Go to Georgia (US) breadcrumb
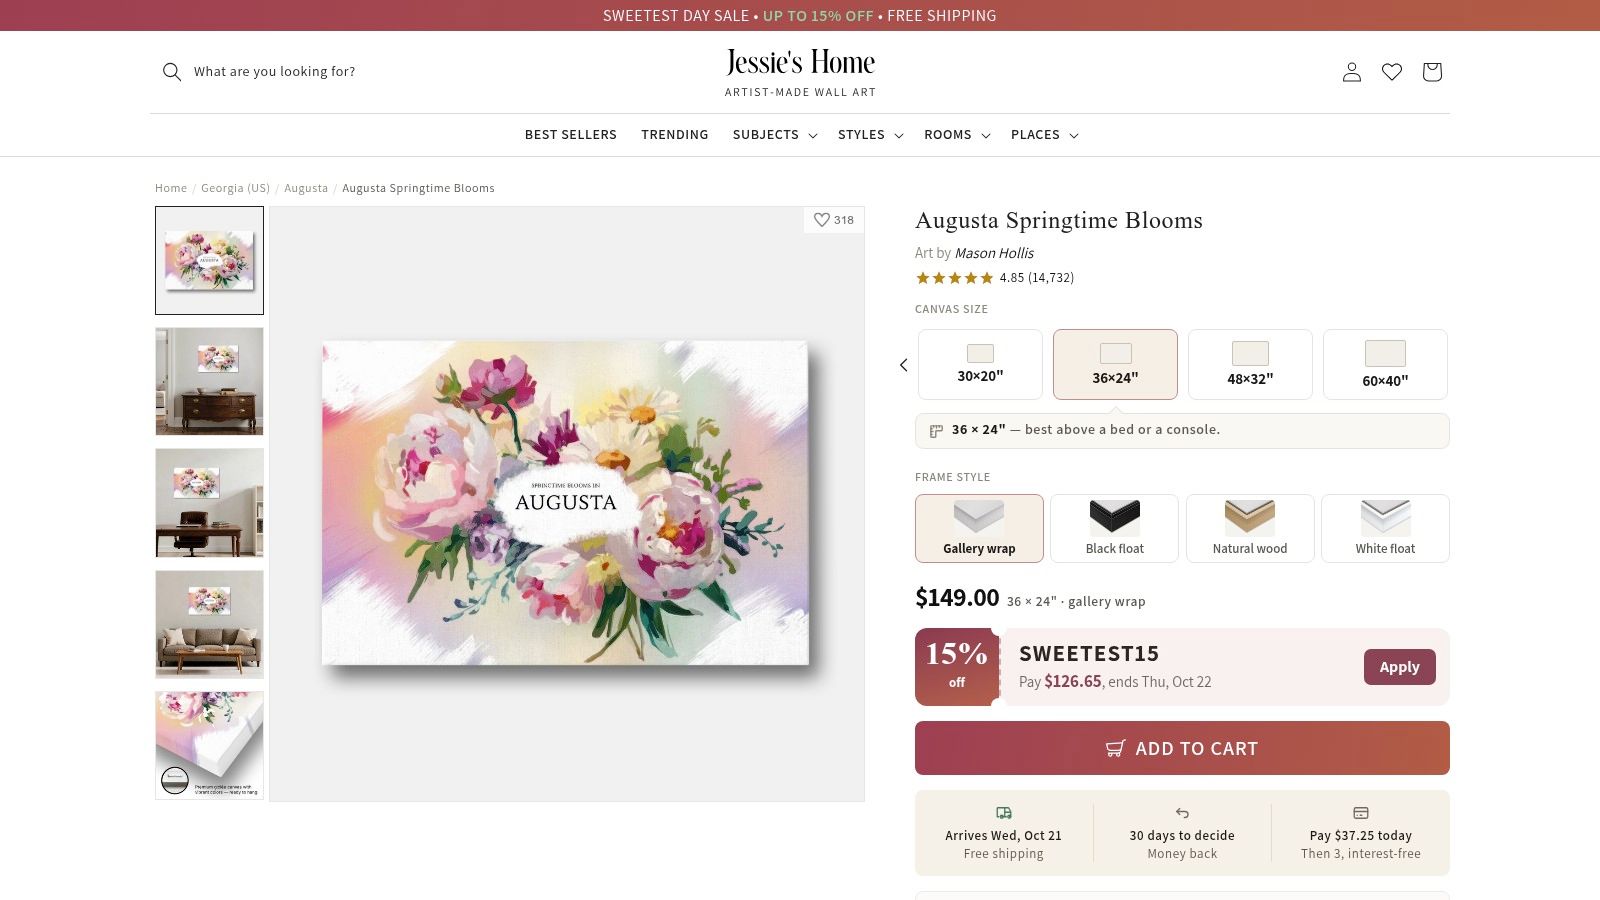This screenshot has height=900, width=1600. pos(235,188)
